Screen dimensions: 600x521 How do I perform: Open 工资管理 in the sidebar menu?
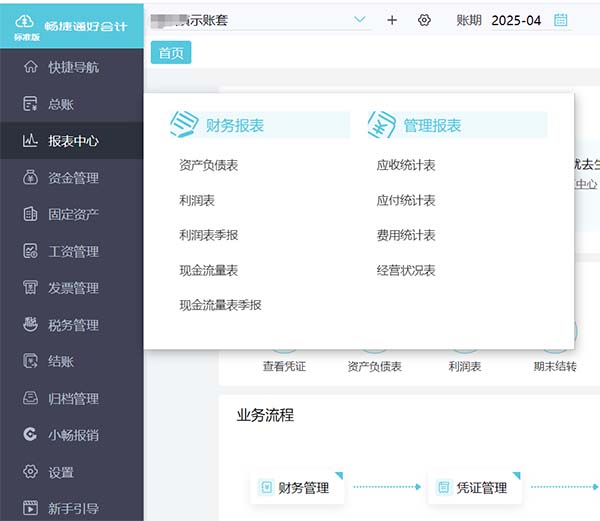(72, 251)
